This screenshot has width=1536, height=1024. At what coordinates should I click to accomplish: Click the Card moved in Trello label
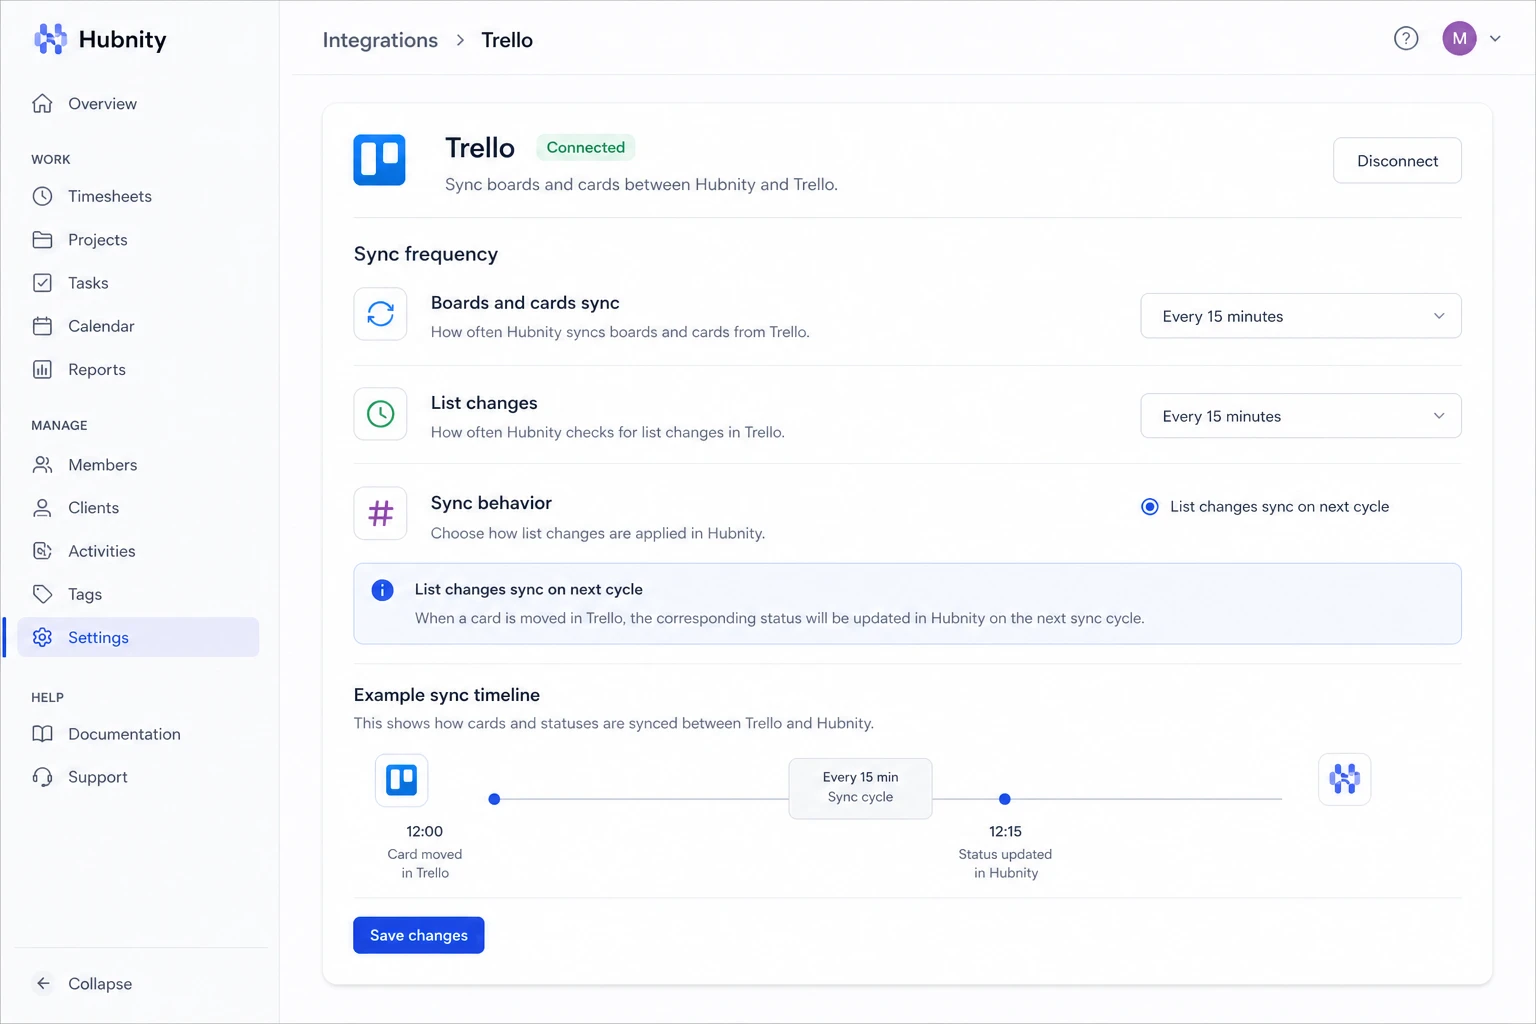pos(425,863)
